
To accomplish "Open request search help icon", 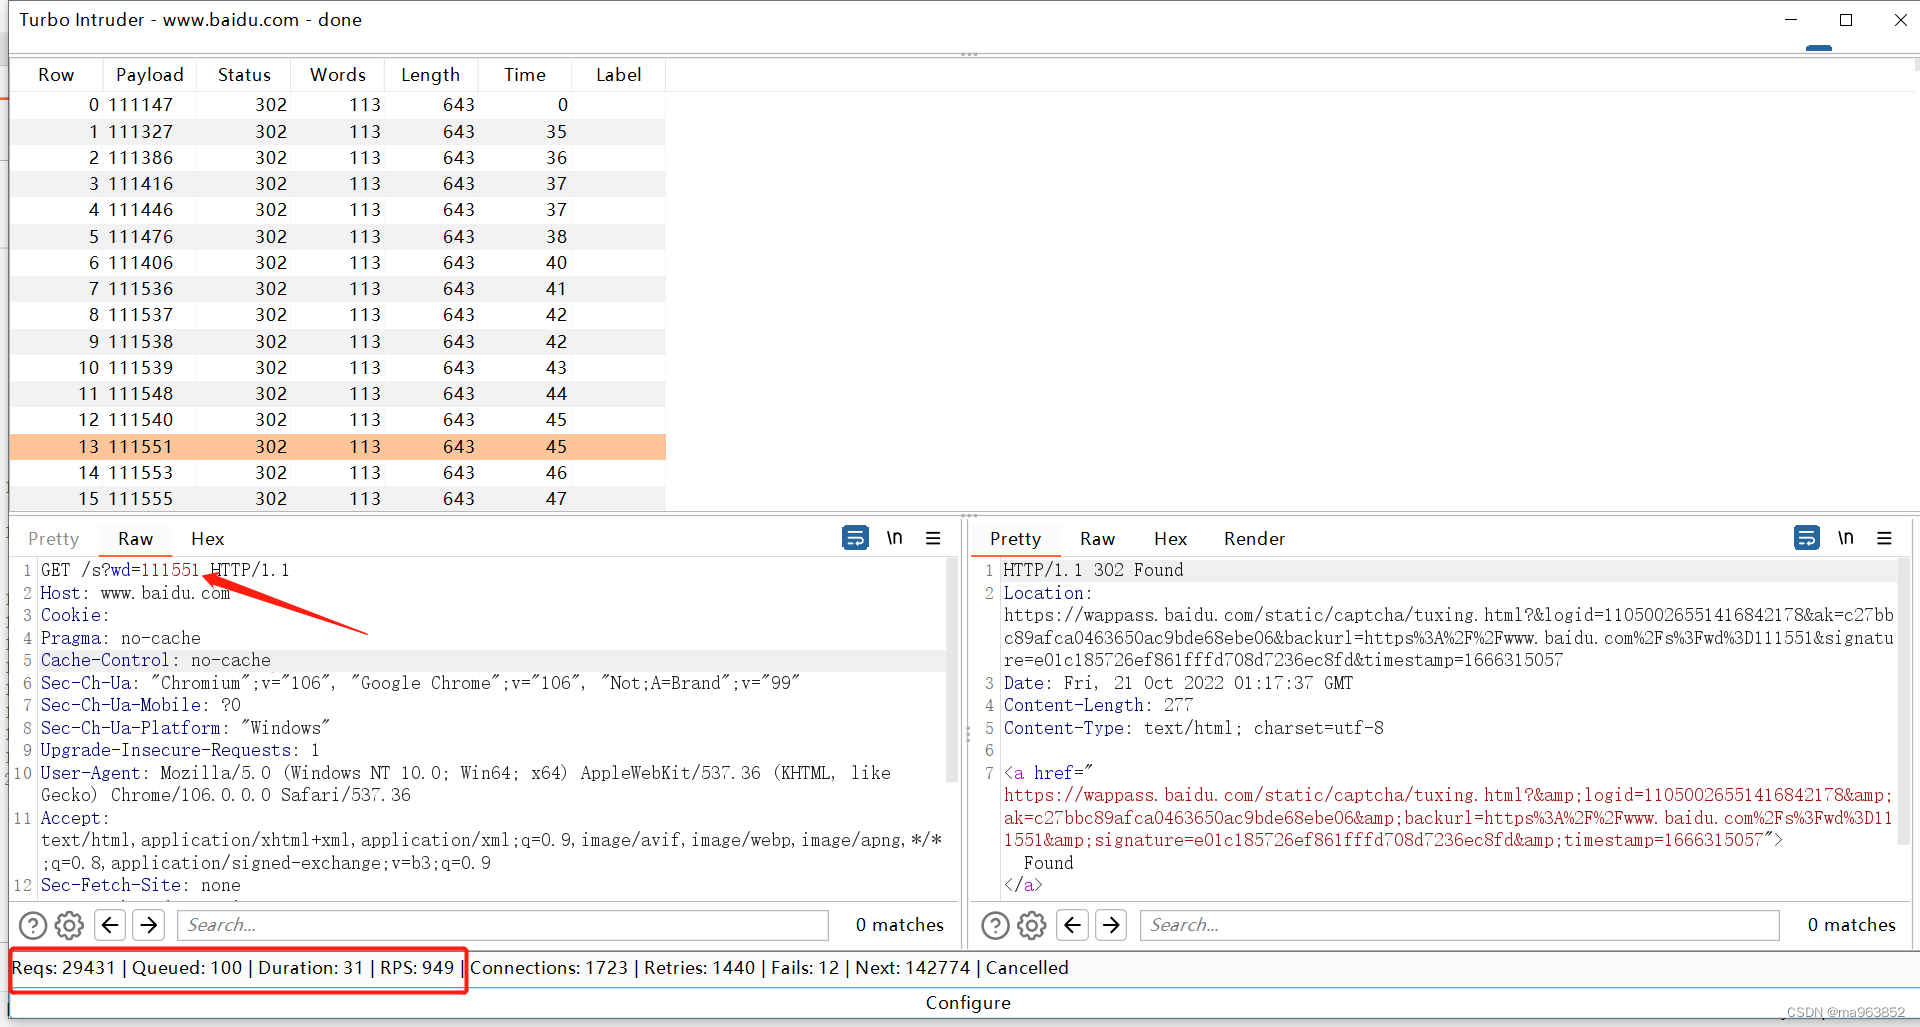I will pyautogui.click(x=33, y=925).
